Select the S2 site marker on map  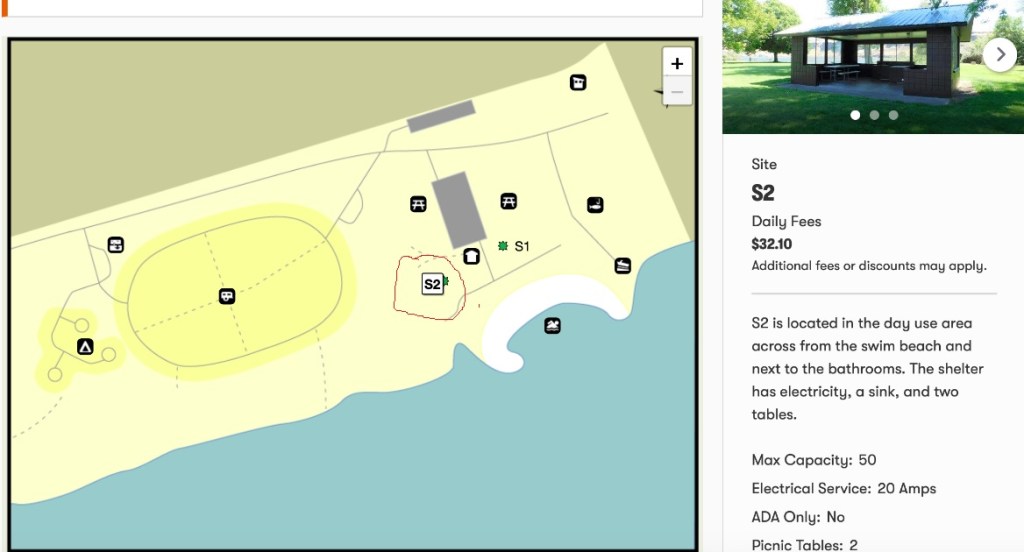click(432, 284)
